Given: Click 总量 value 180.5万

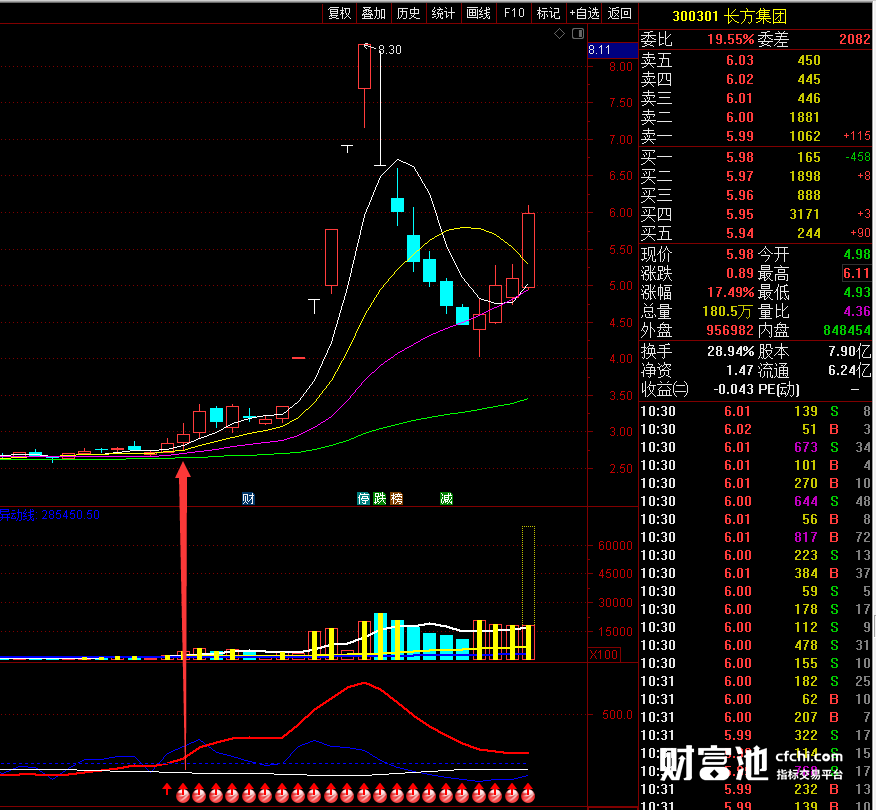Looking at the screenshot, I should point(727,311).
